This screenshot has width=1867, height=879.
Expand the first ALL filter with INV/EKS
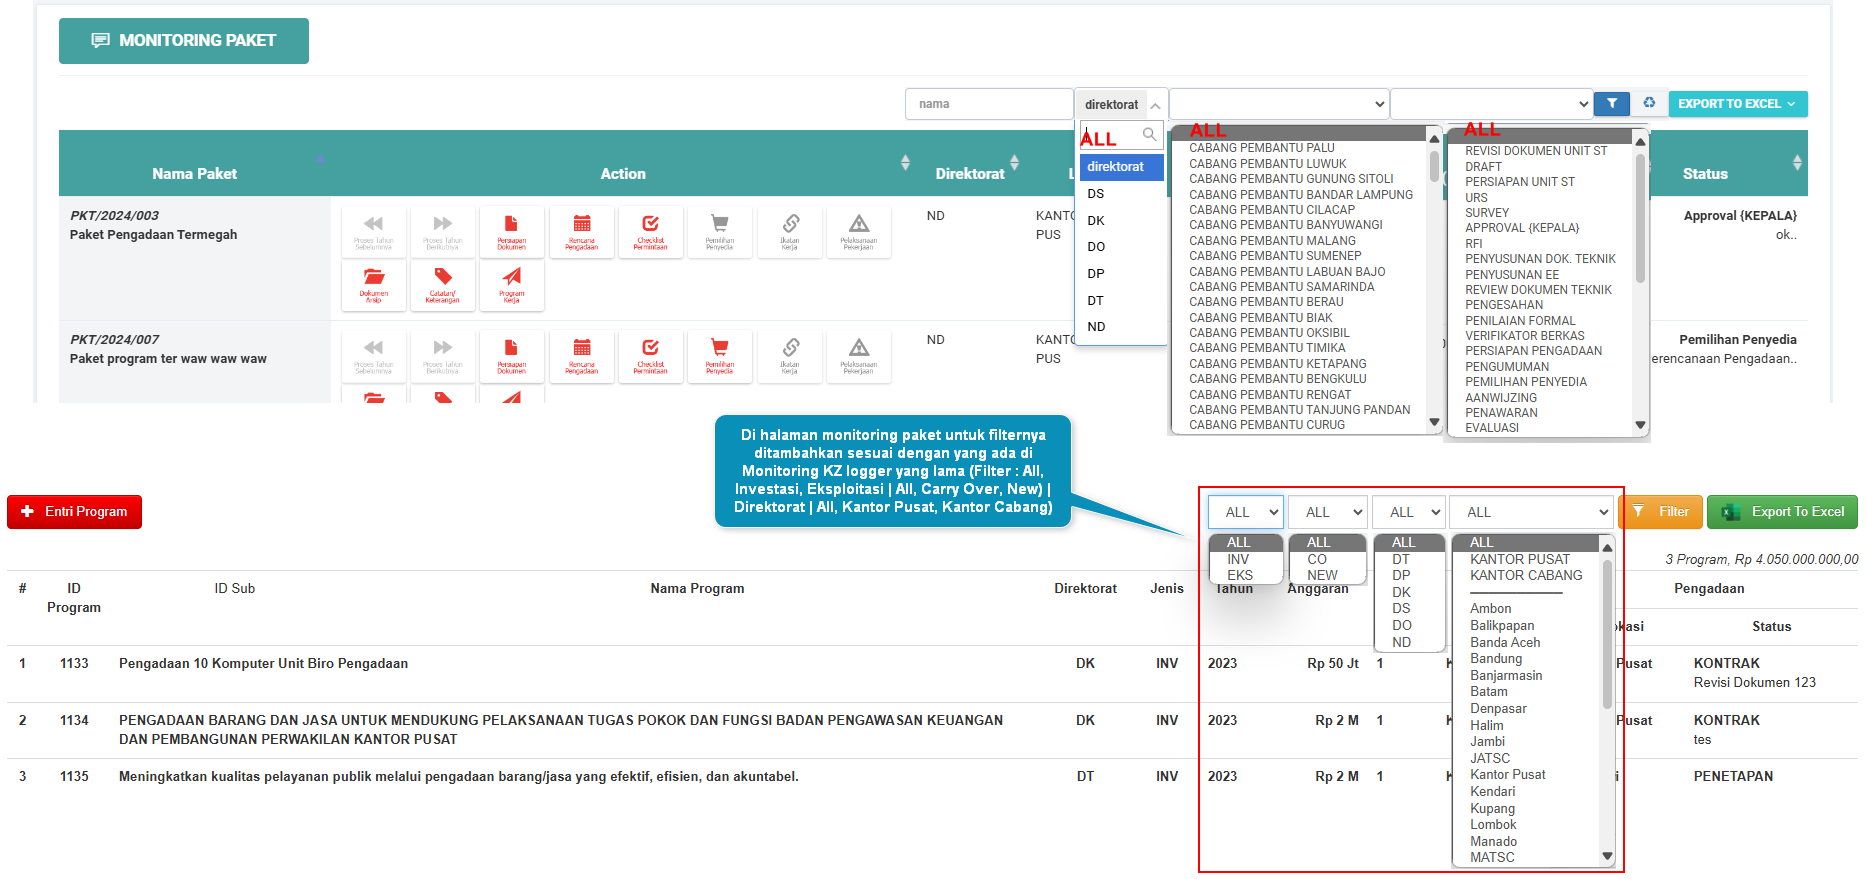click(1245, 512)
